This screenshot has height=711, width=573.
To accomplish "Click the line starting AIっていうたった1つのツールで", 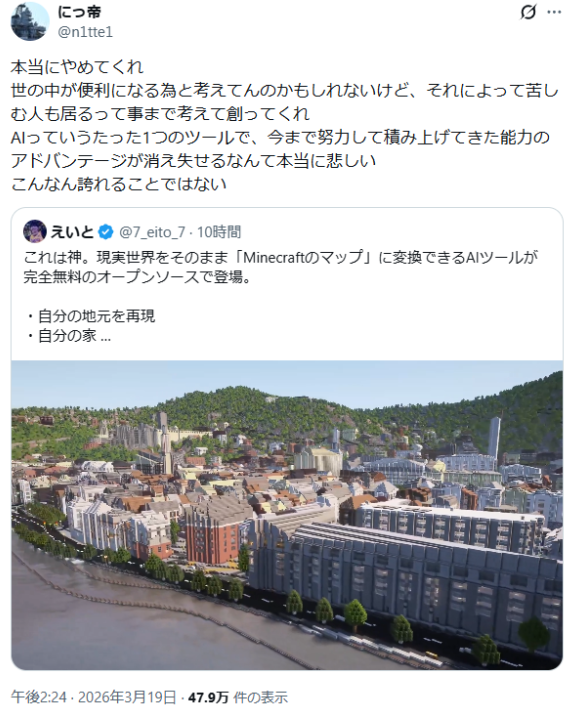I will click(x=280, y=137).
